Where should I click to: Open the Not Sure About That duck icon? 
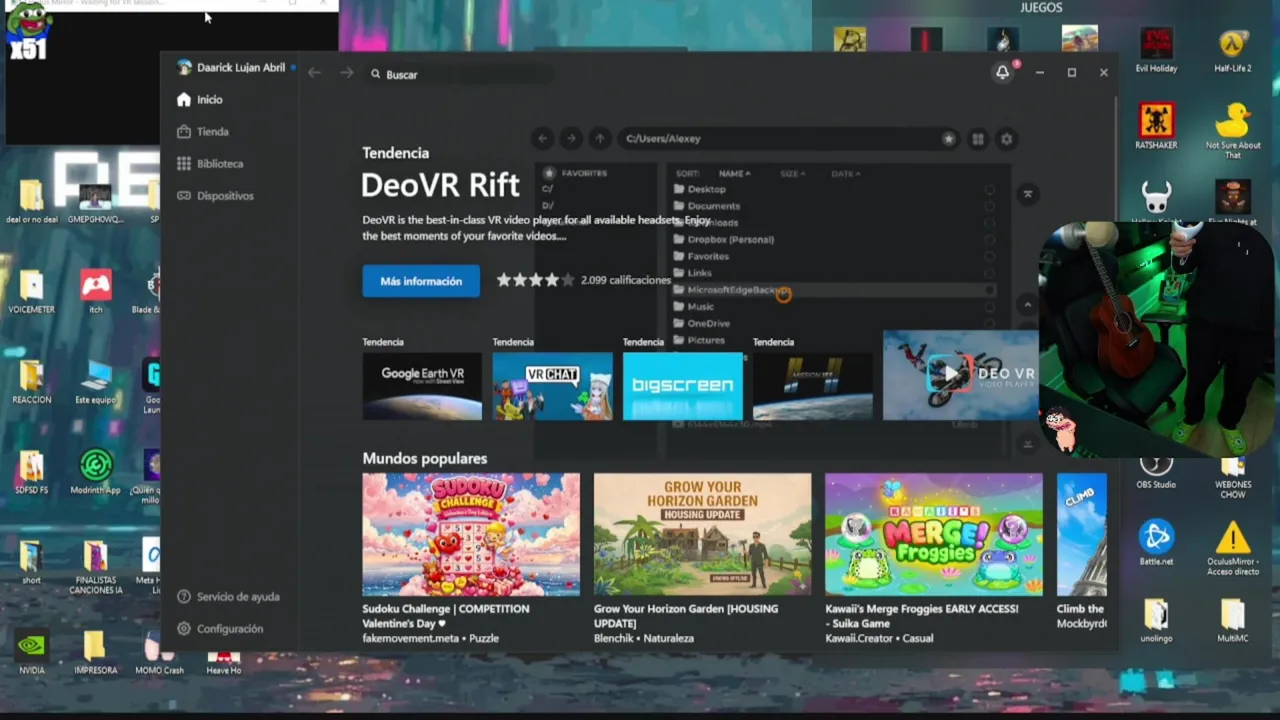click(1232, 131)
